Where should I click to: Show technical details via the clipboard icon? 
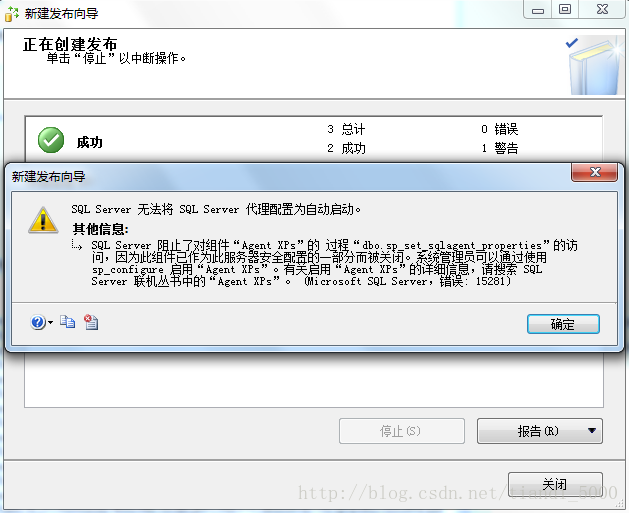(x=91, y=322)
